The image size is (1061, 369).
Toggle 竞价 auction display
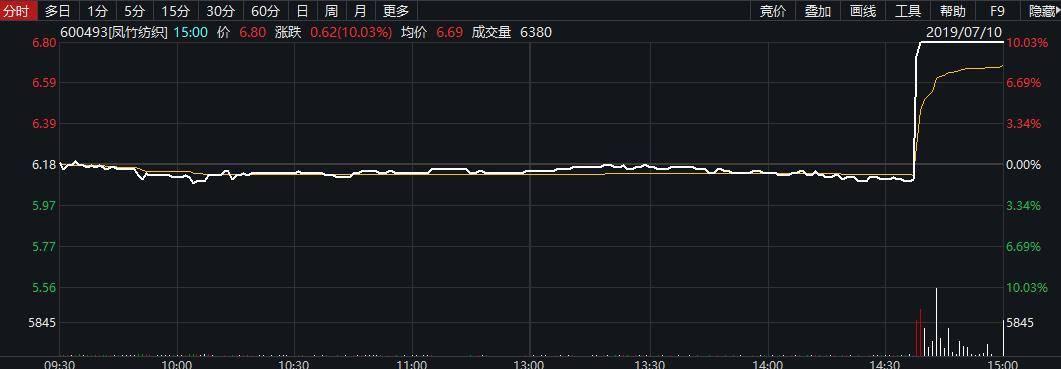[x=773, y=10]
